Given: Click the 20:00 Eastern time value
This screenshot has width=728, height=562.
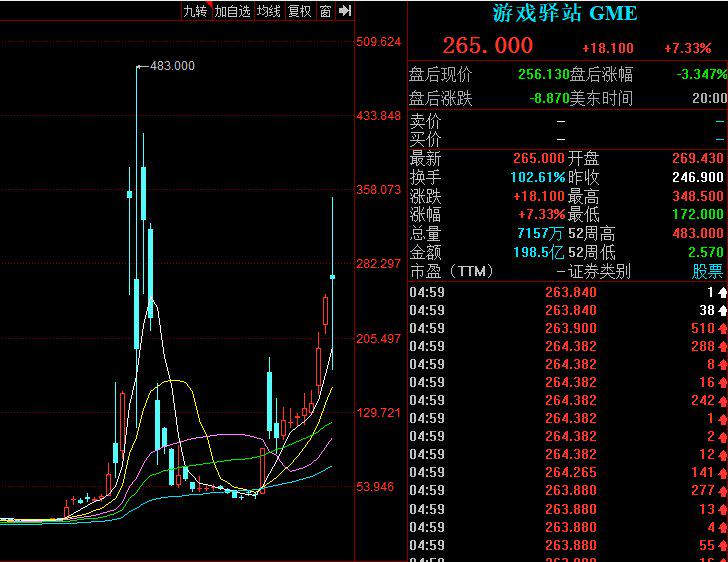Looking at the screenshot, I should [710, 98].
